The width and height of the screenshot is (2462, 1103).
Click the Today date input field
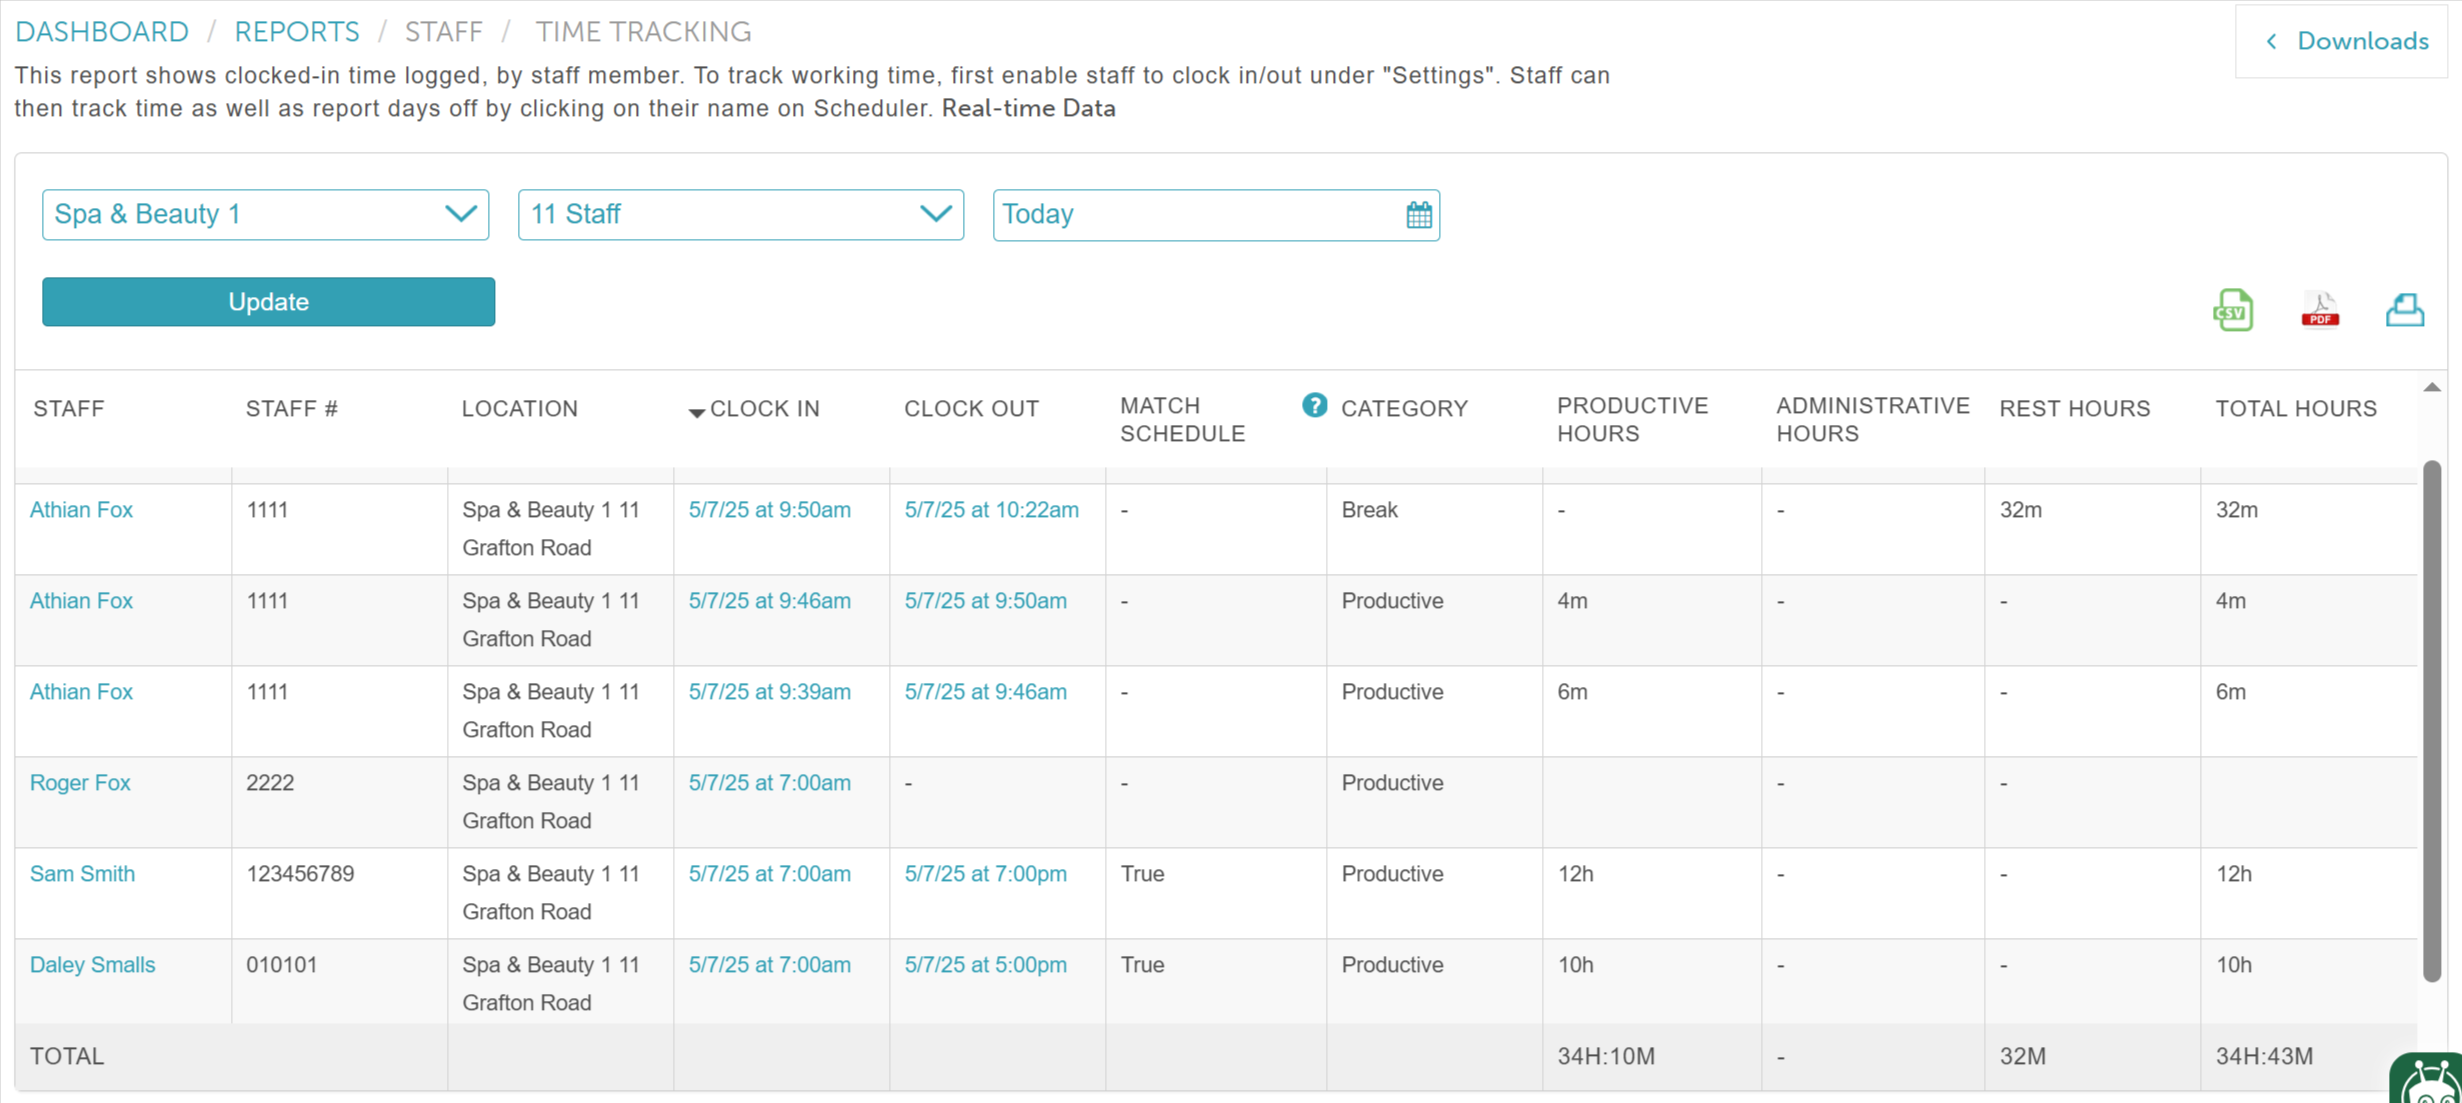(1195, 215)
